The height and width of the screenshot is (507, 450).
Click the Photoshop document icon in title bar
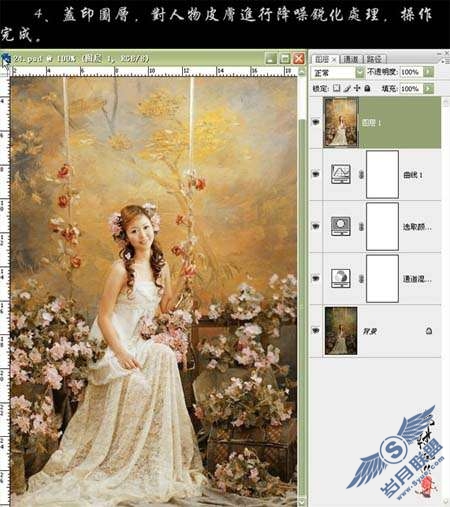pyautogui.click(x=6, y=59)
